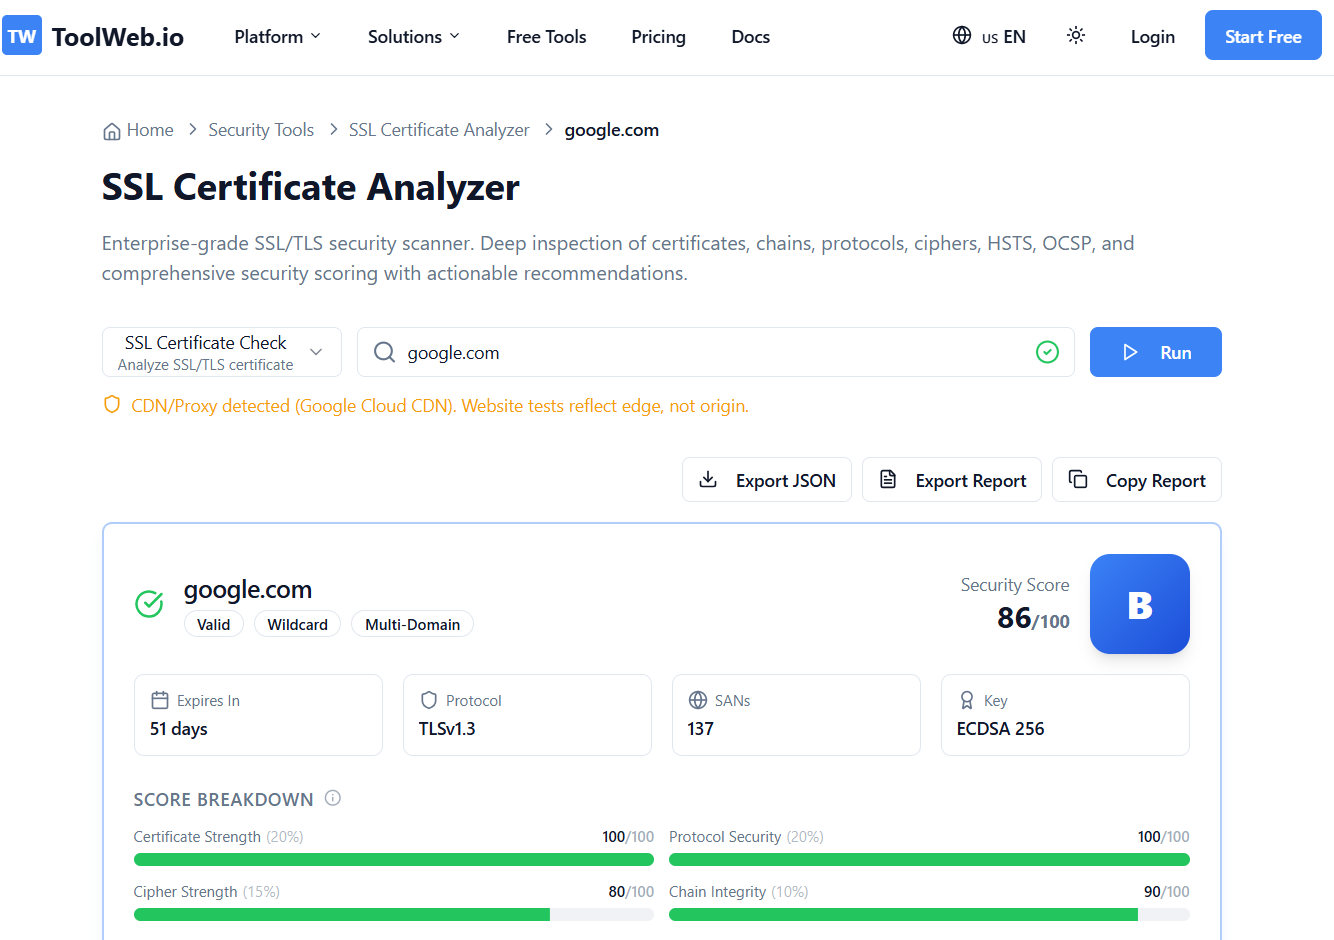This screenshot has width=1334, height=940.
Task: Click the orange CDN shield warning icon
Action: pyautogui.click(x=112, y=405)
